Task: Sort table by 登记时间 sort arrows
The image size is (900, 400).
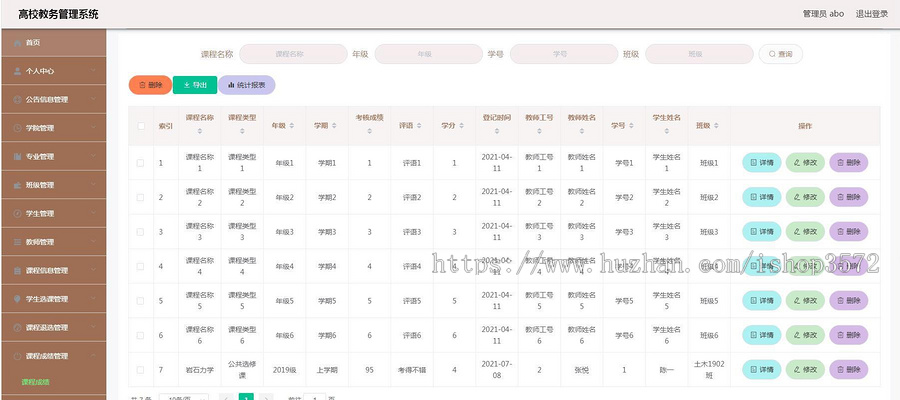Action: pyautogui.click(x=497, y=131)
